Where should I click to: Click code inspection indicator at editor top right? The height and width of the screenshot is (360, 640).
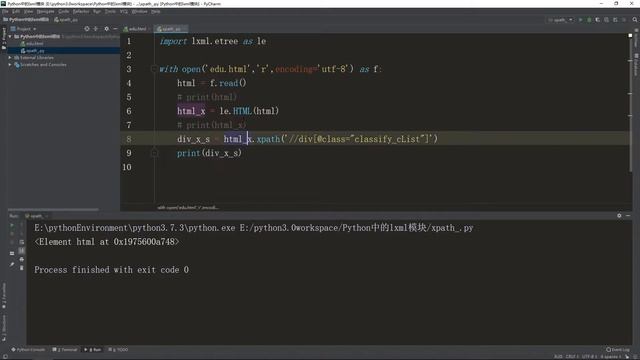[630, 36]
